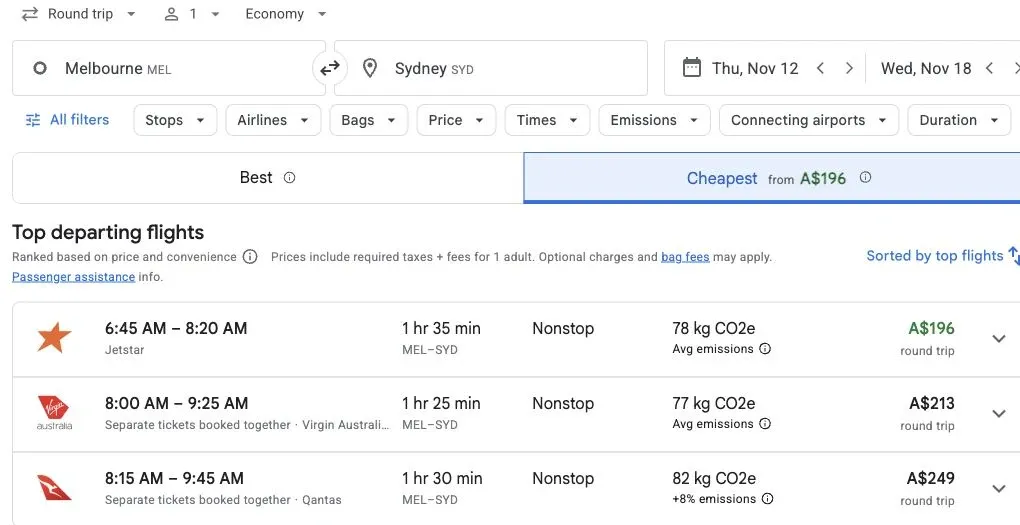Viewport: 1020px width, 525px height.
Task: Click the All filters sliders icon
Action: [x=33, y=120]
